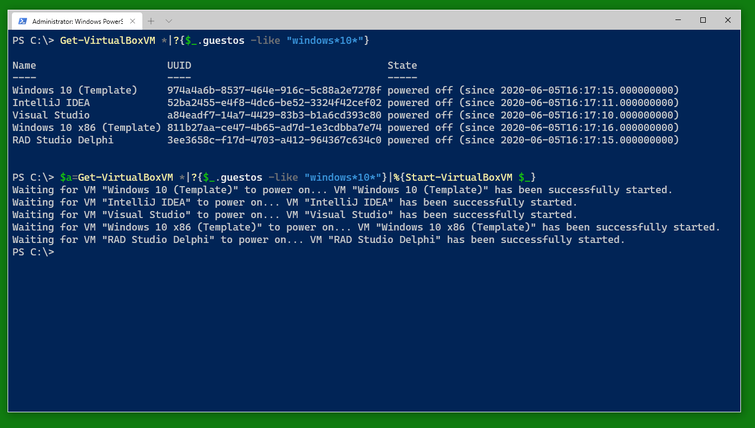
Task: Minimize the terminal window
Action: point(678,20)
